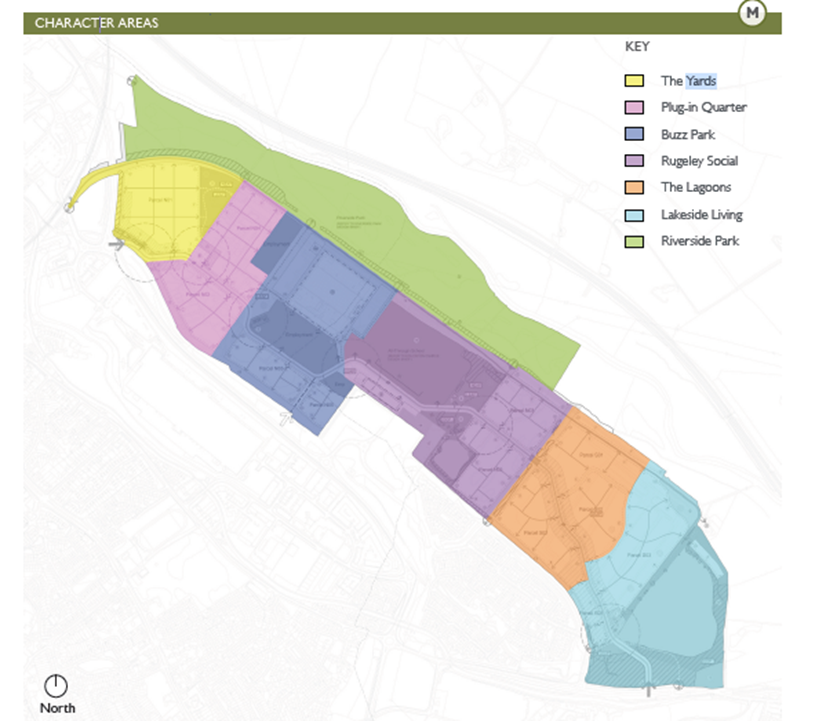This screenshot has width=826, height=721.
Task: Click the CHARACTER AREAS header title
Action: (x=96, y=23)
